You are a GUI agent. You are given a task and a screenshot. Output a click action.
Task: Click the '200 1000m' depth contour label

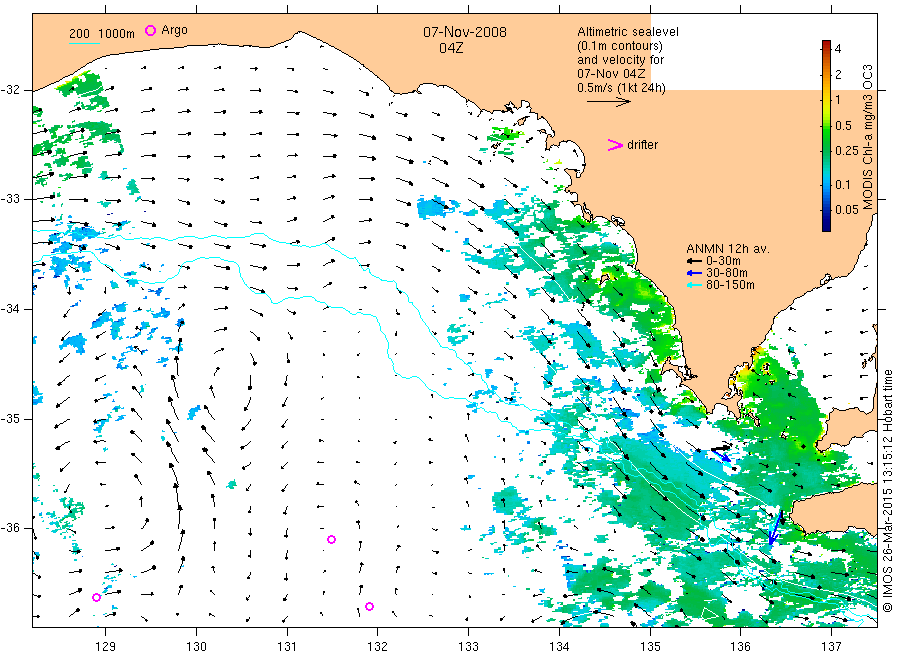pos(102,34)
